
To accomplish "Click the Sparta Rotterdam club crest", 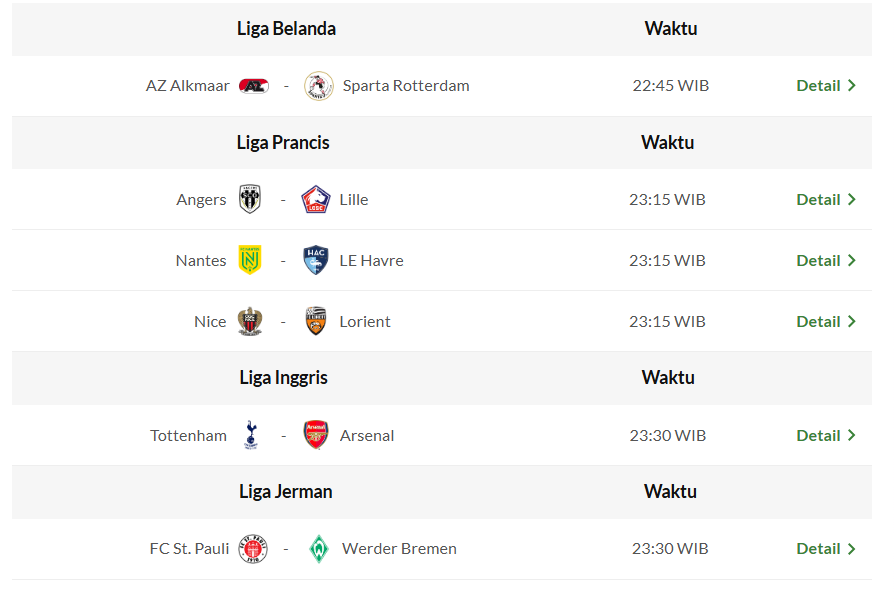I will [x=318, y=86].
